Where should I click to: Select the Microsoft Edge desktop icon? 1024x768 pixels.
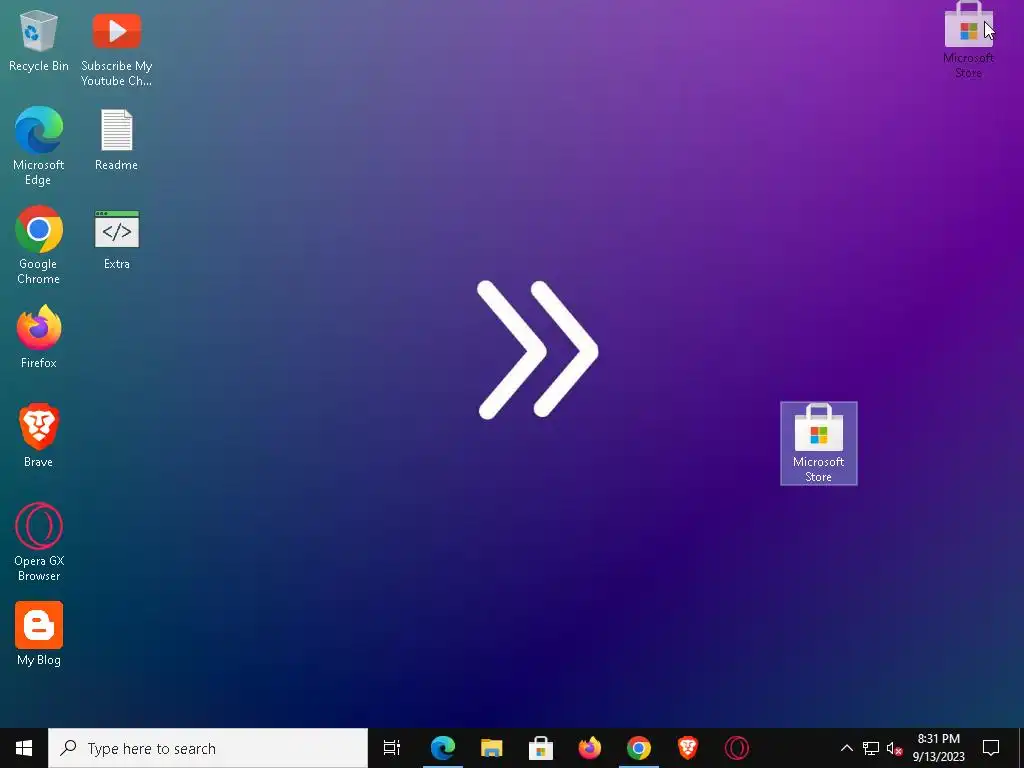pyautogui.click(x=39, y=146)
